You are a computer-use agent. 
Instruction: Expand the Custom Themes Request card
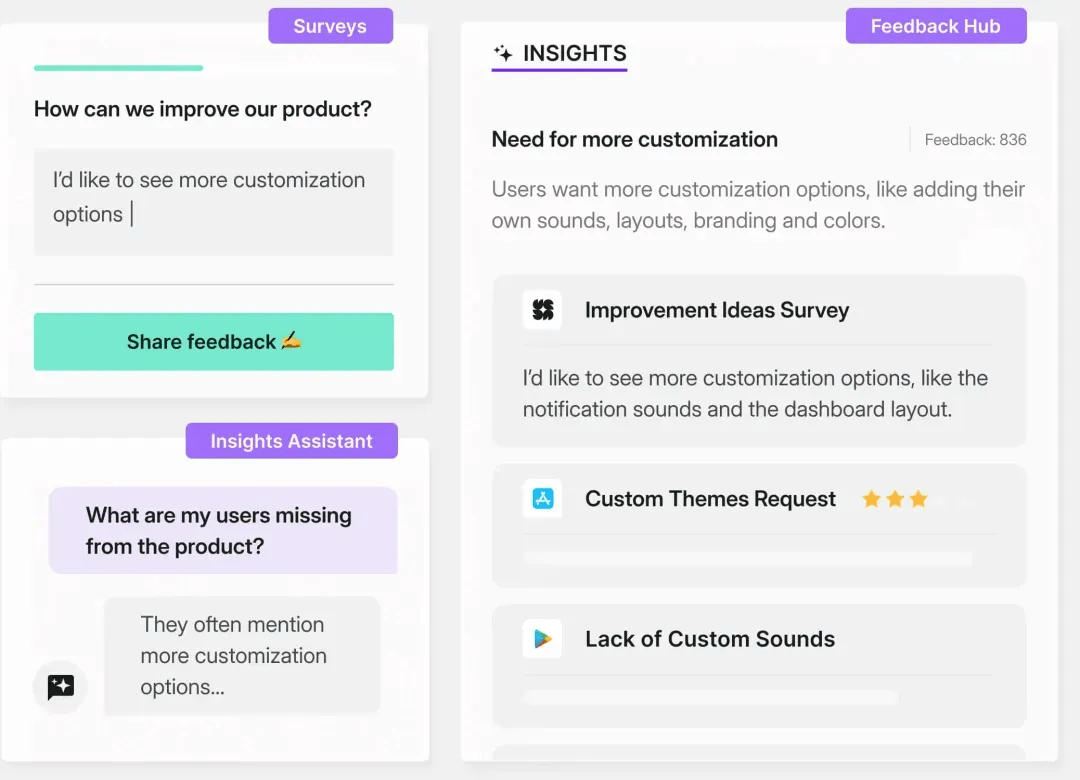point(759,526)
